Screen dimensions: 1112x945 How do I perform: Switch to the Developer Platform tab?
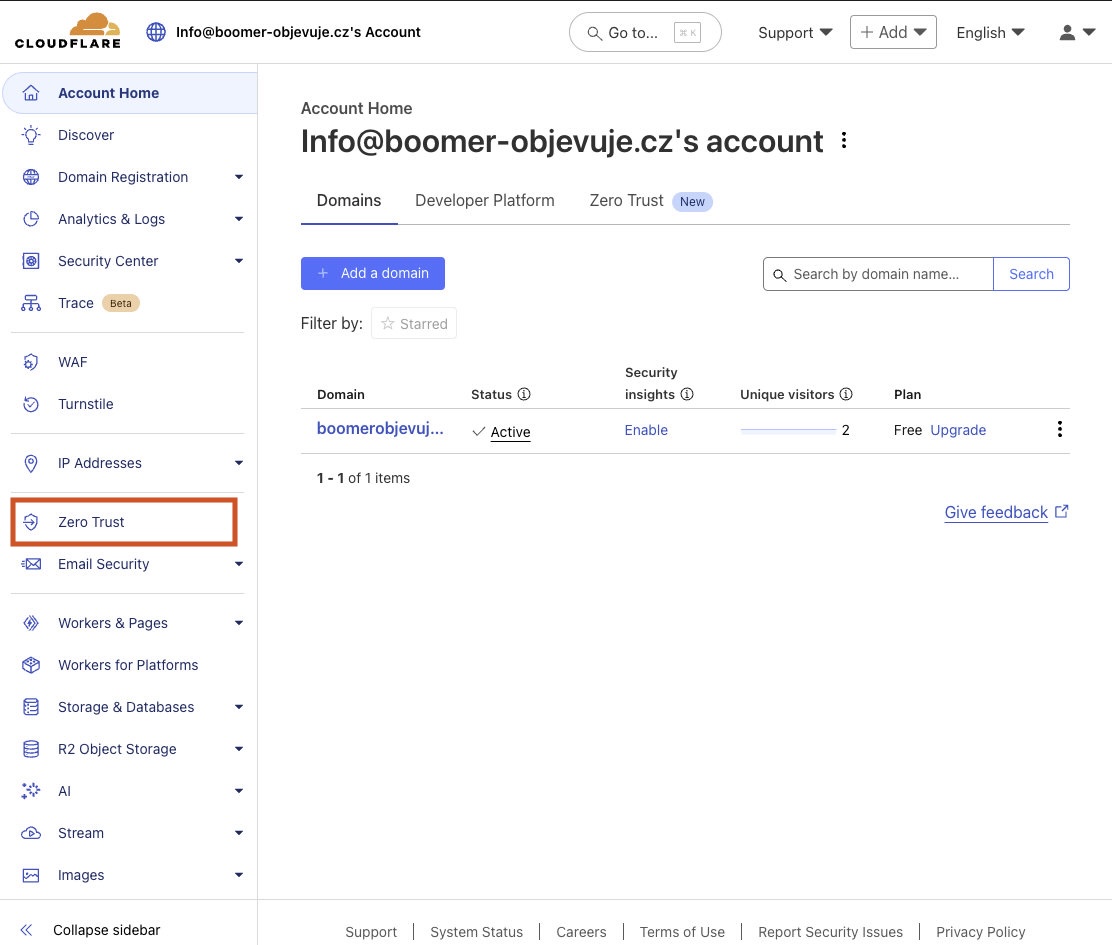tap(484, 201)
